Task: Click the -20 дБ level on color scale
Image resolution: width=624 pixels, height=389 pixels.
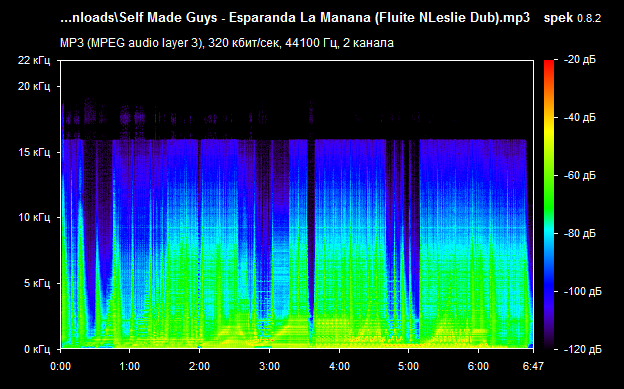Action: pyautogui.click(x=580, y=60)
